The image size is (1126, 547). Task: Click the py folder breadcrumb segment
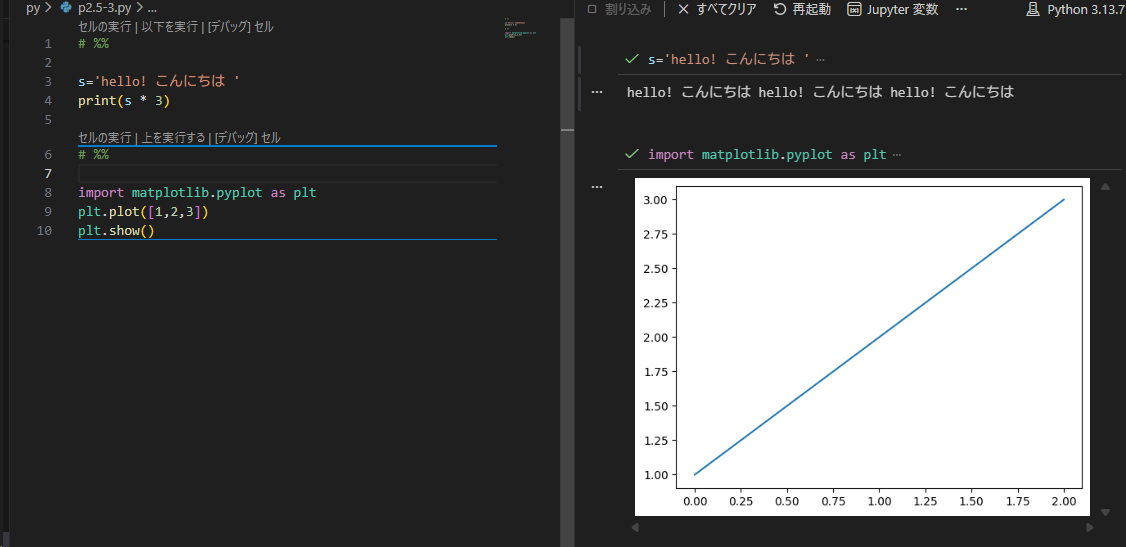(33, 7)
